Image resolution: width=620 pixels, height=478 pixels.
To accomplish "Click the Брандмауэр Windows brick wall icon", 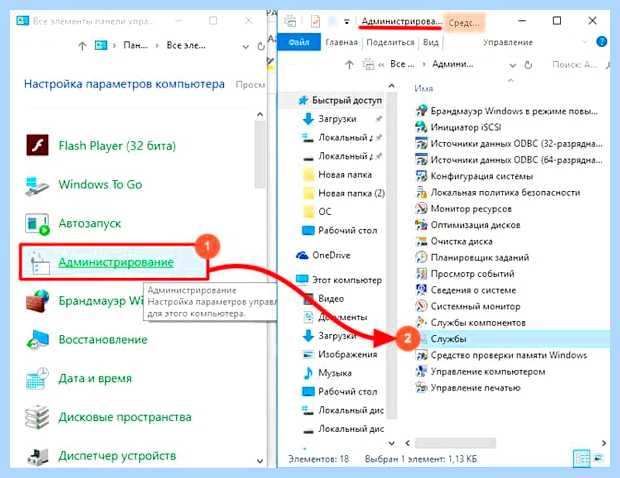I will (37, 301).
